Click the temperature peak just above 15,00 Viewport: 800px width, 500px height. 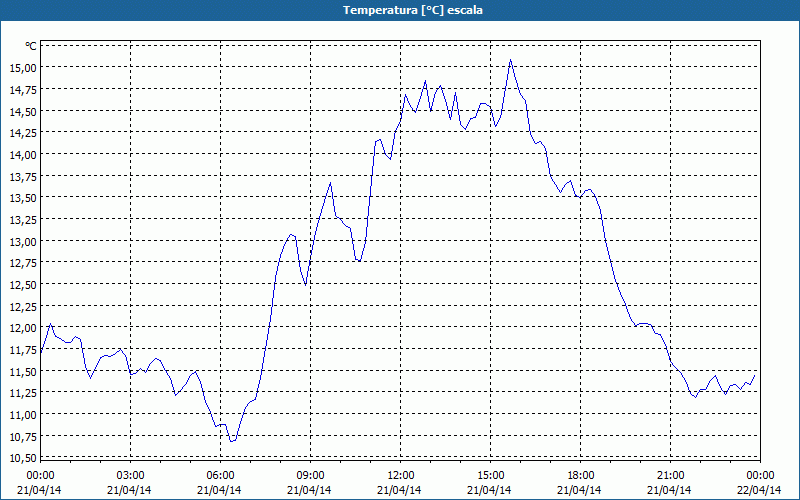[510, 60]
